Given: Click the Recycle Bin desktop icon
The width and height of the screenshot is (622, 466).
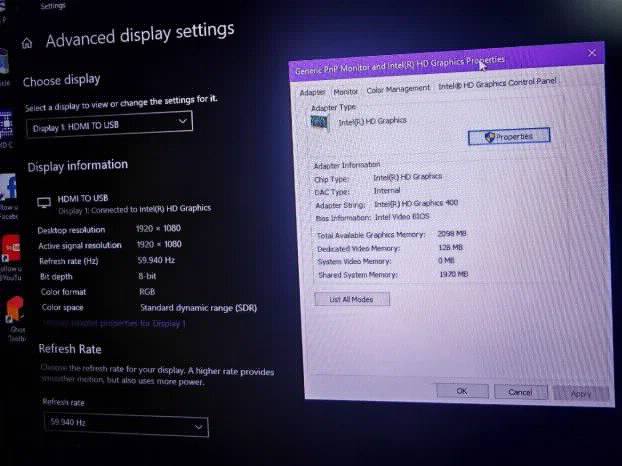Looking at the screenshot, I should (4, 61).
